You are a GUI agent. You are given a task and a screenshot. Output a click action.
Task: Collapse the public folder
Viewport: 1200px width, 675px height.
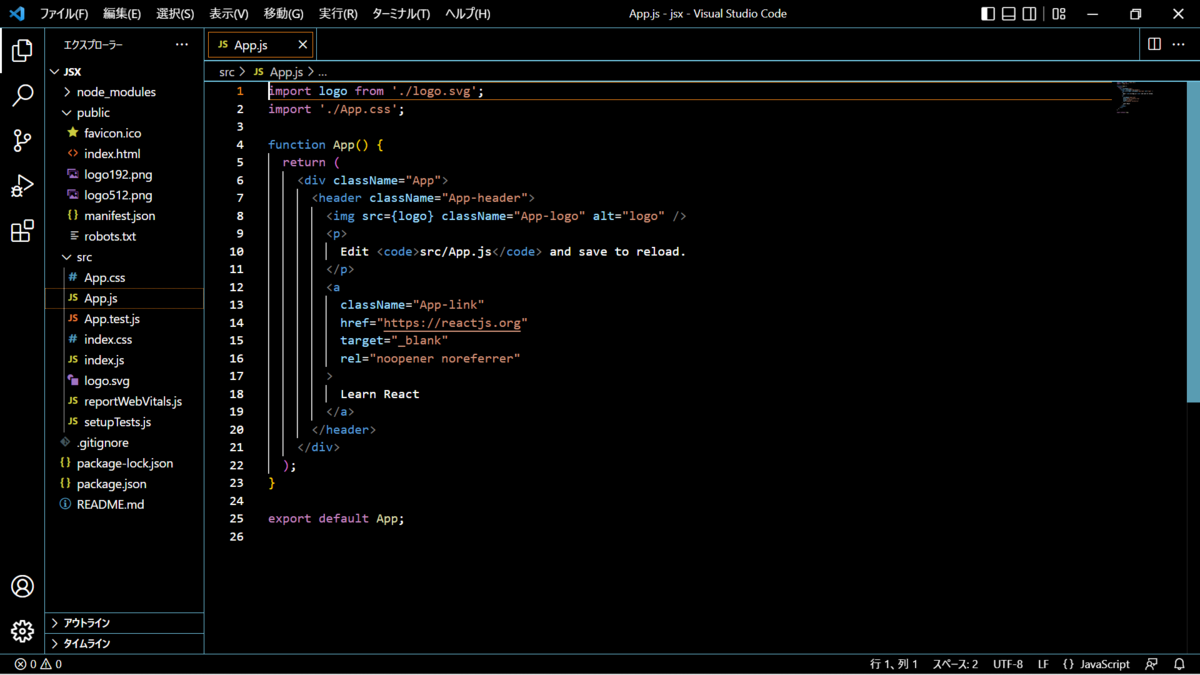125,113
